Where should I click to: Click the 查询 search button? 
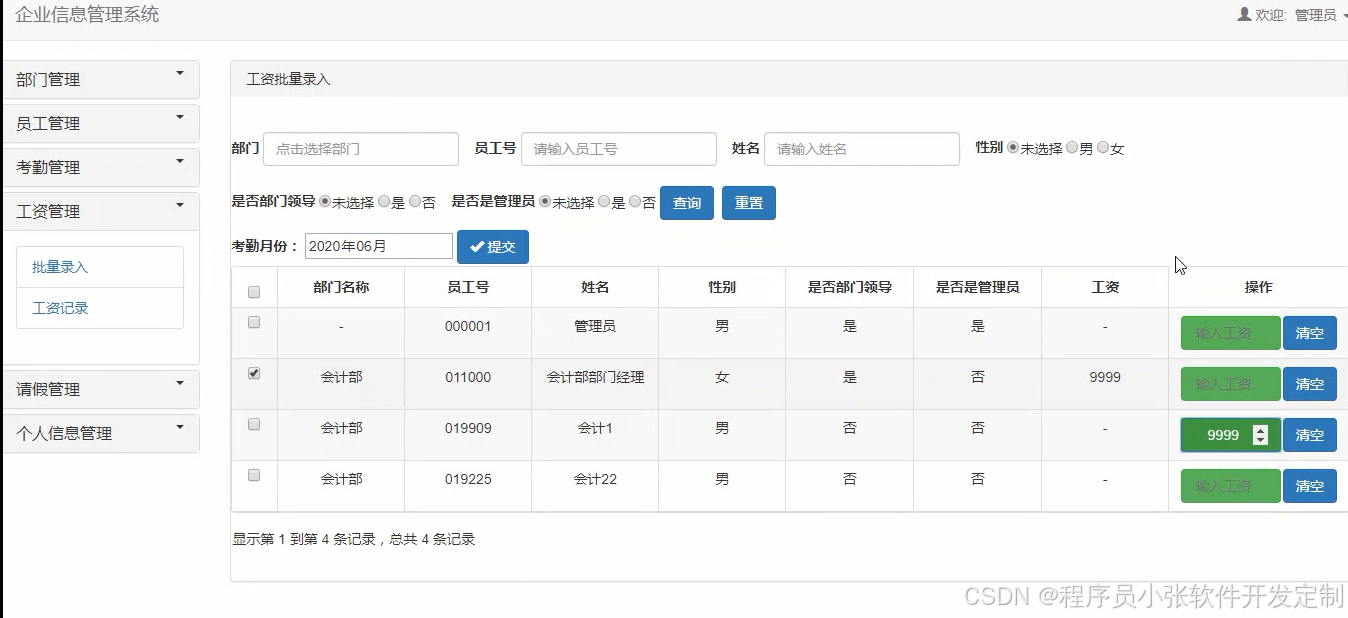tap(687, 202)
